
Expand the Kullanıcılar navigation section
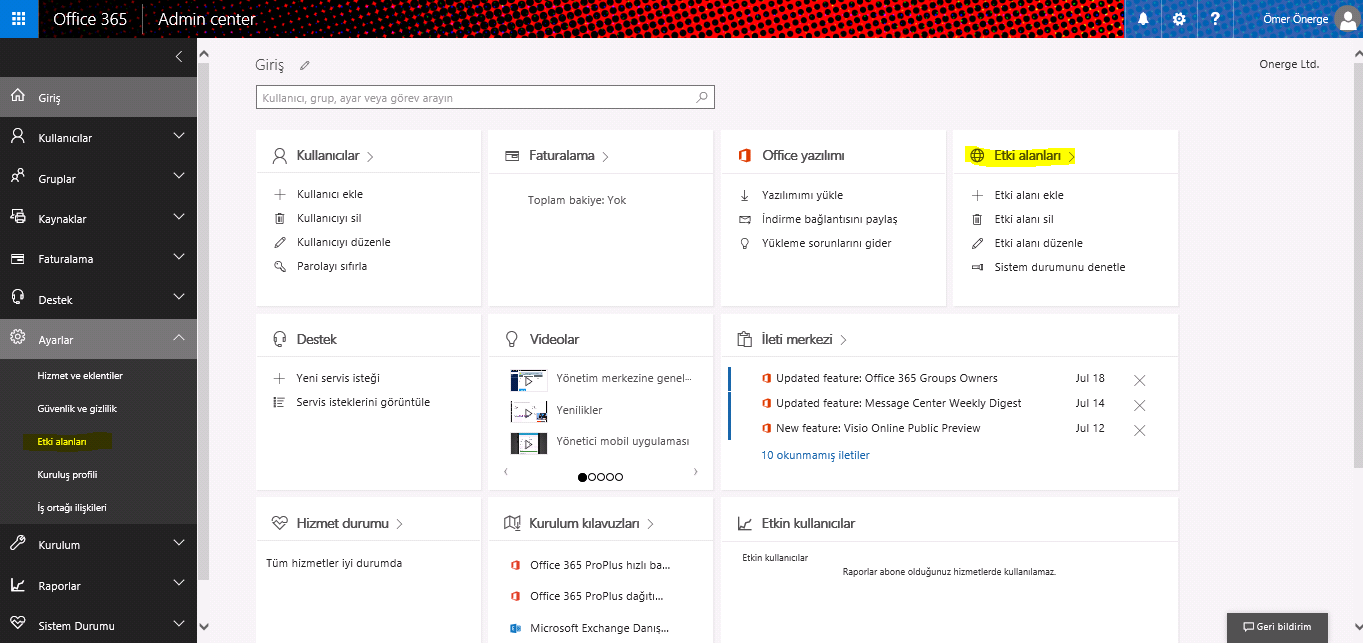tap(179, 136)
